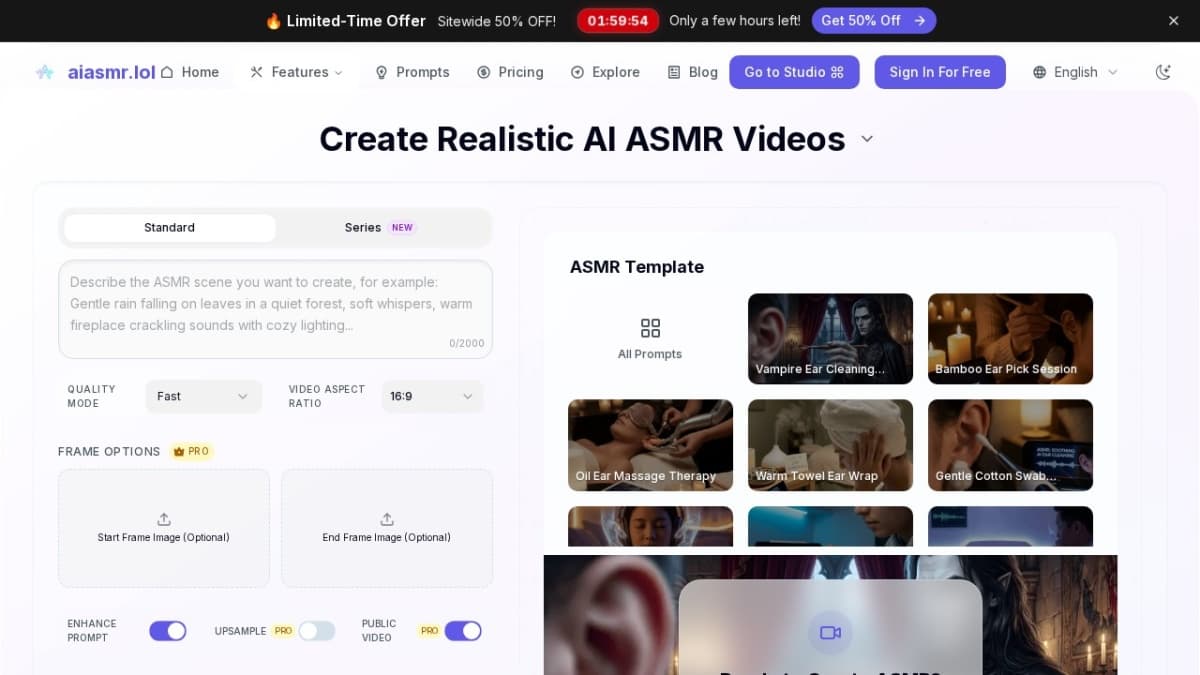Click the video camera icon in the modal

[x=830, y=632]
